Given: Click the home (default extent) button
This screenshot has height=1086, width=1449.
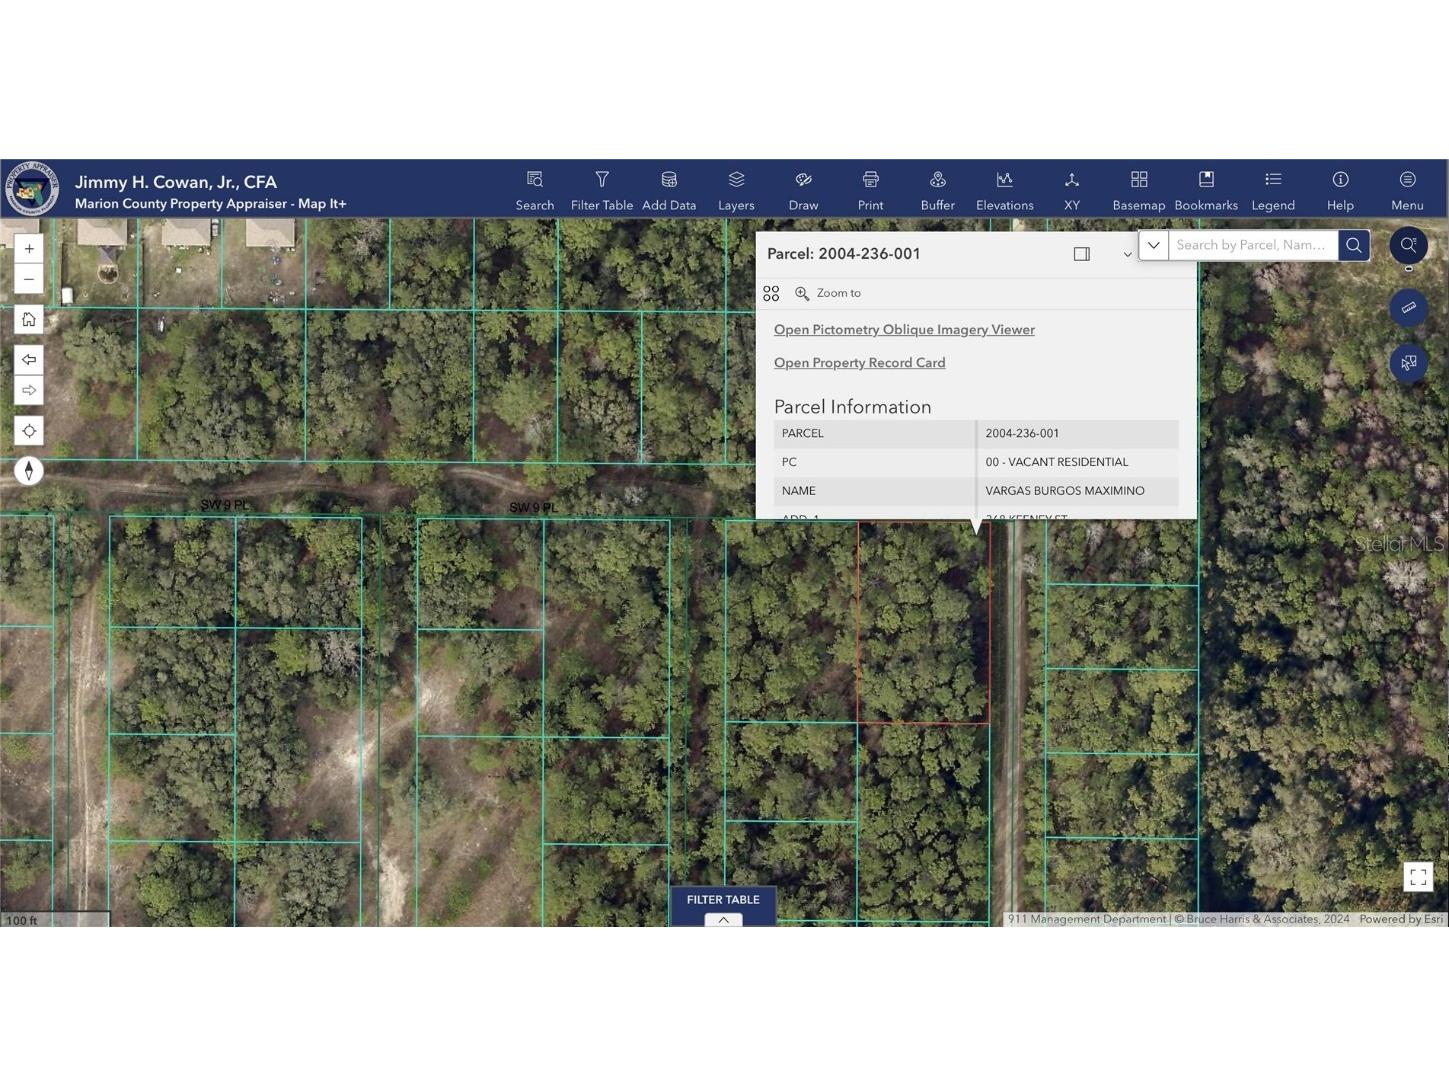Looking at the screenshot, I should [29, 318].
